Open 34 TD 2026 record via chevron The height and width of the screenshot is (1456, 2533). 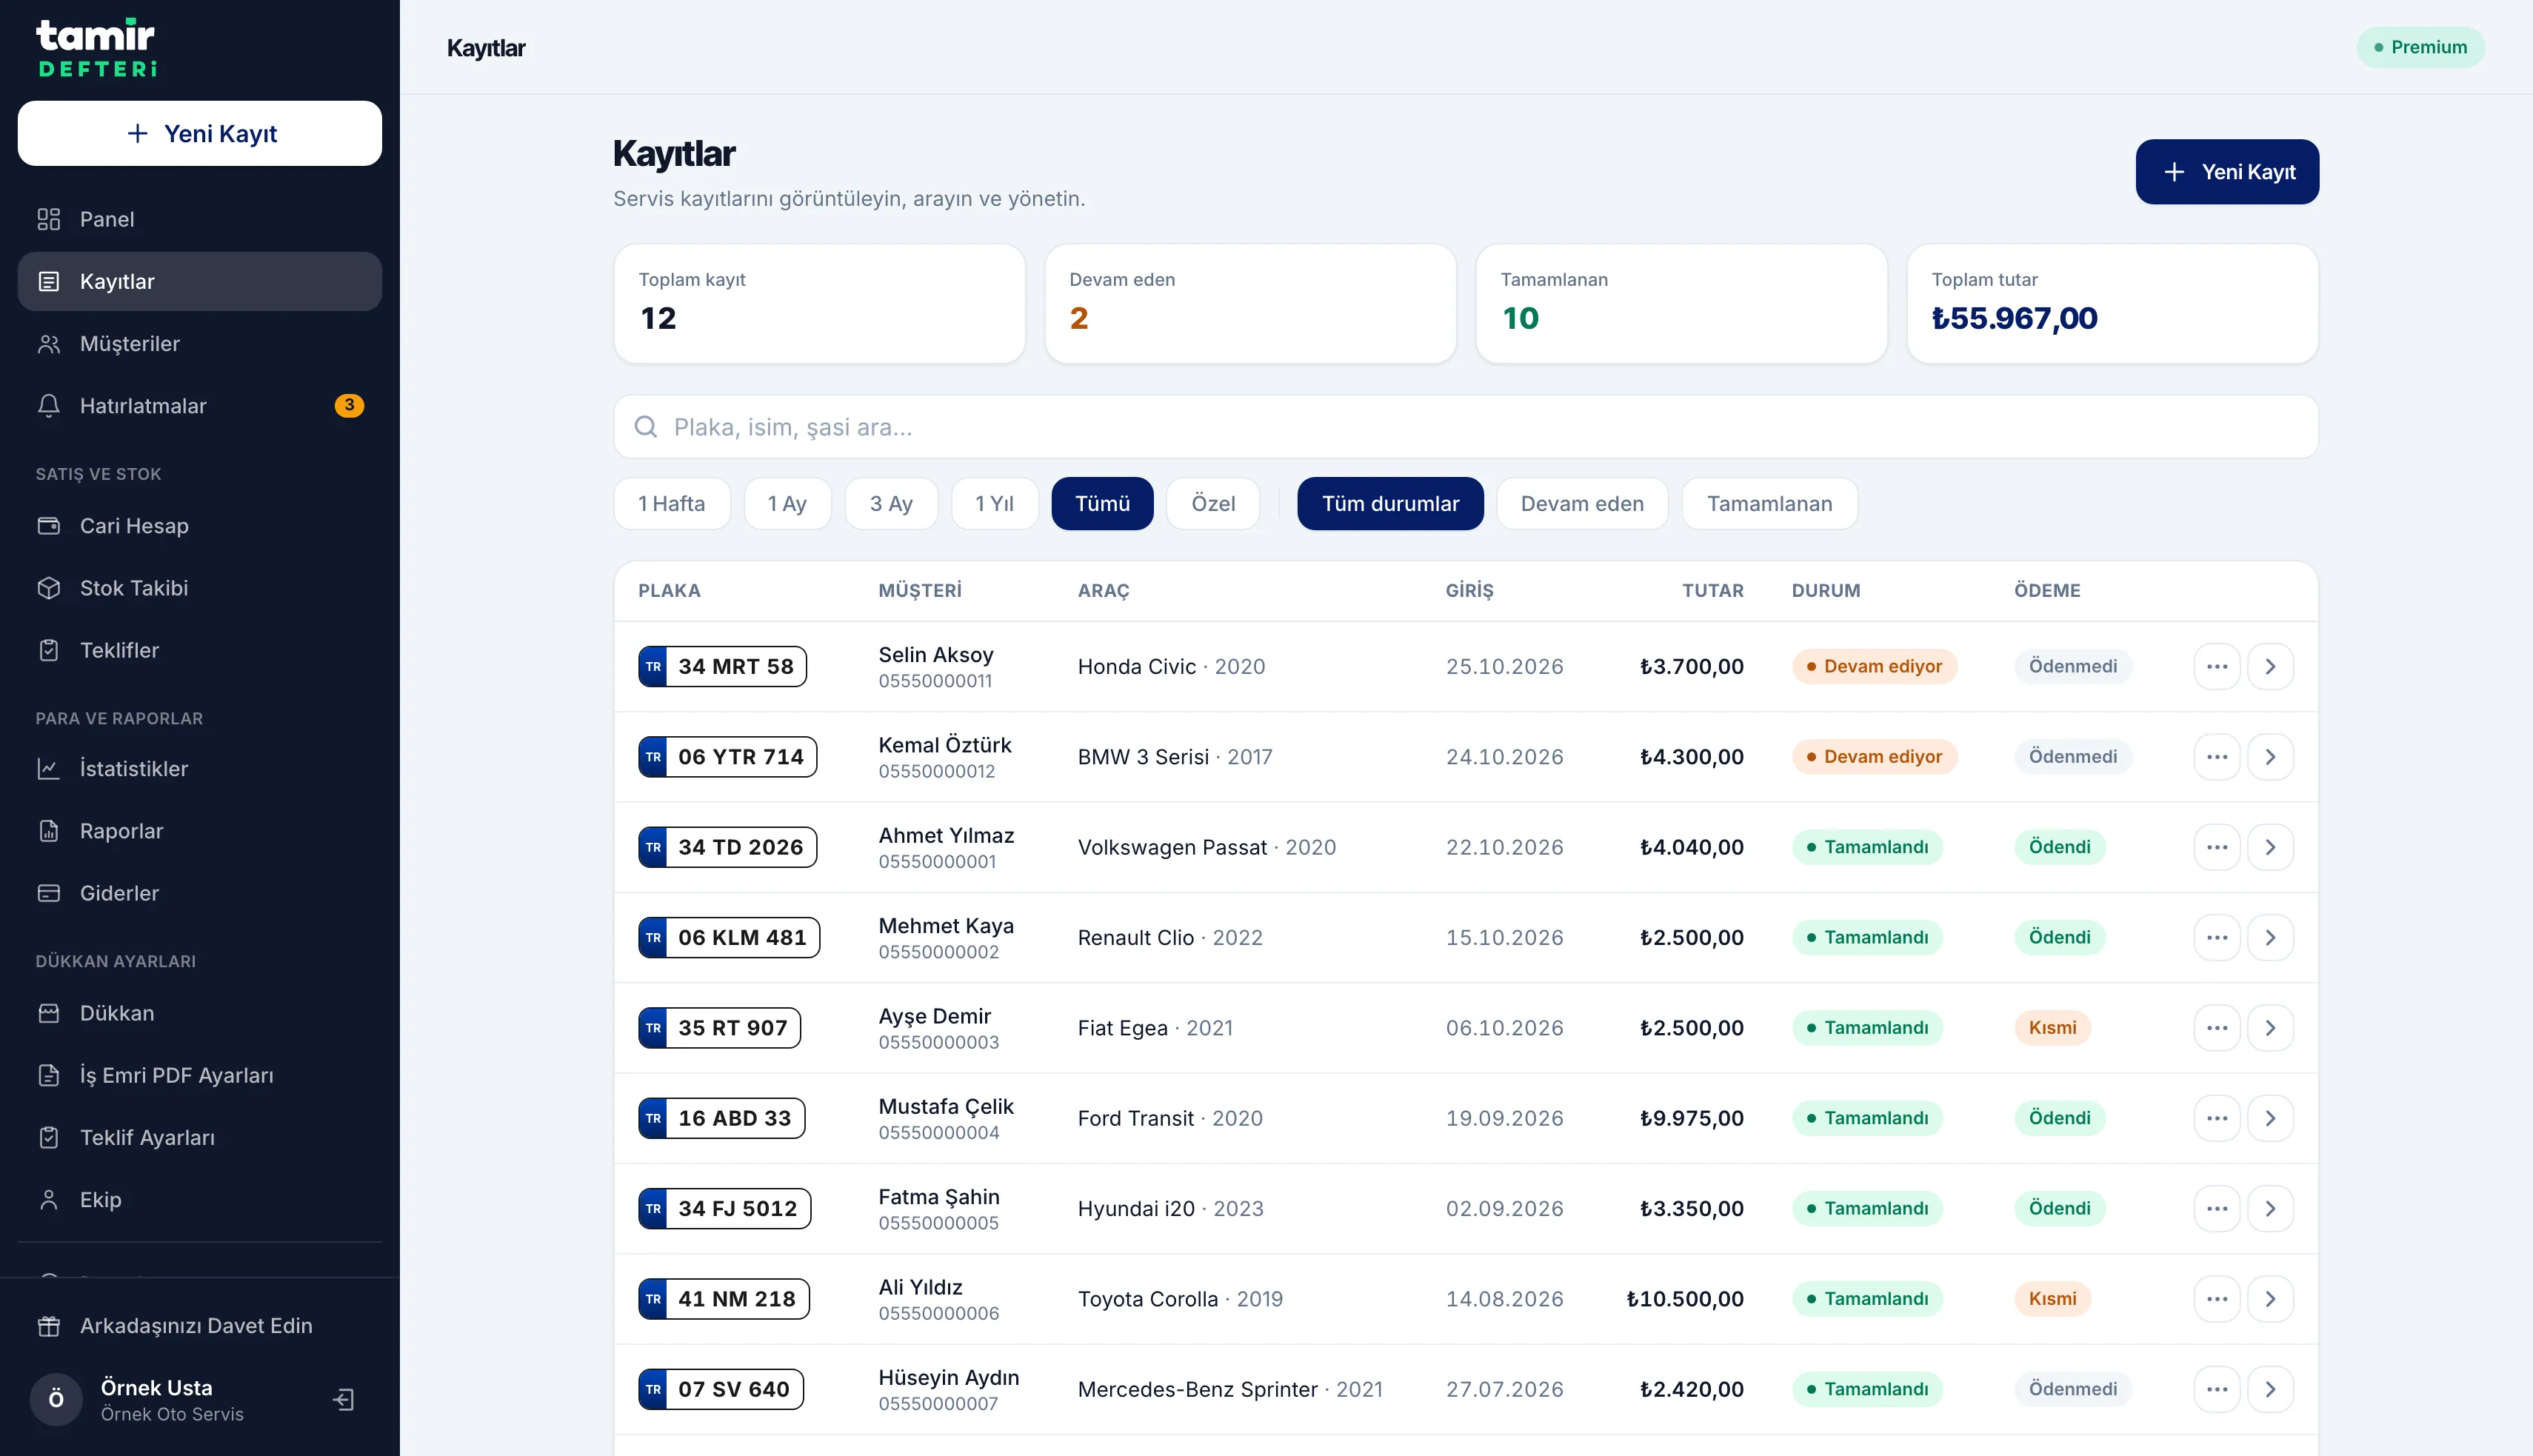tap(2270, 847)
